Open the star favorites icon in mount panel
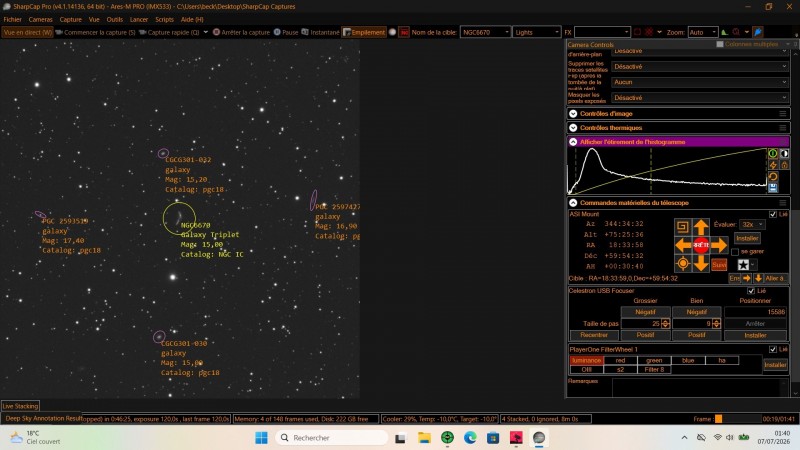 tap(743, 264)
